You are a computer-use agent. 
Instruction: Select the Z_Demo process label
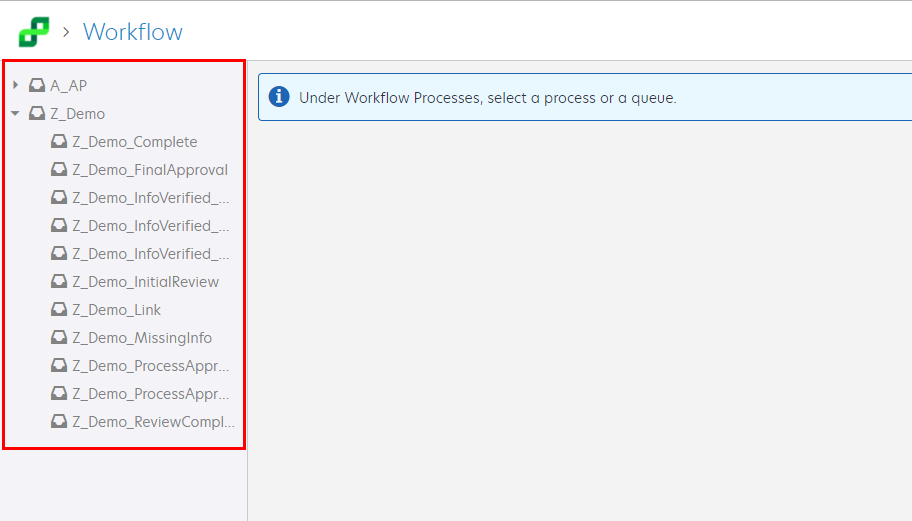77,114
